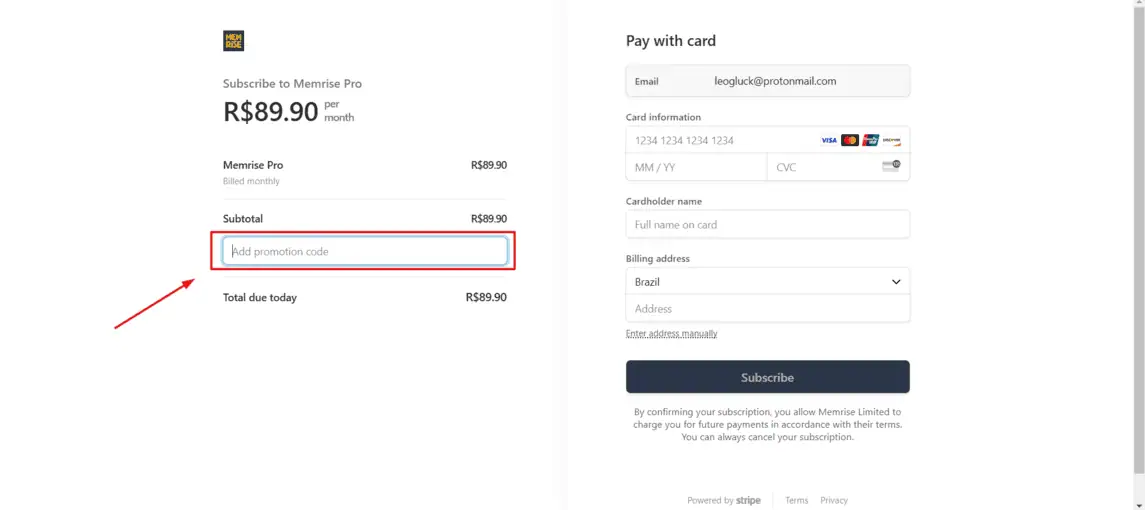The width and height of the screenshot is (1145, 510).
Task: Open the Privacy link
Action: pyautogui.click(x=834, y=501)
